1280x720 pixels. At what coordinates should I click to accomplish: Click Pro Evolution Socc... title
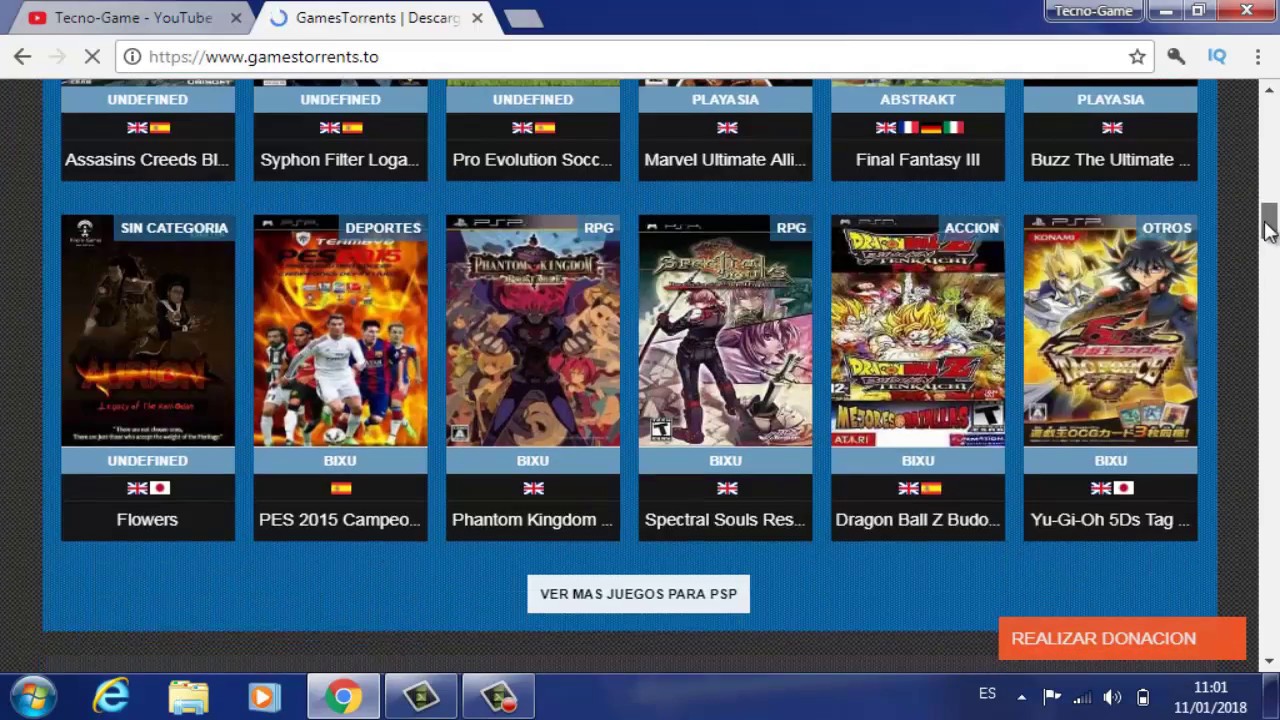[532, 159]
